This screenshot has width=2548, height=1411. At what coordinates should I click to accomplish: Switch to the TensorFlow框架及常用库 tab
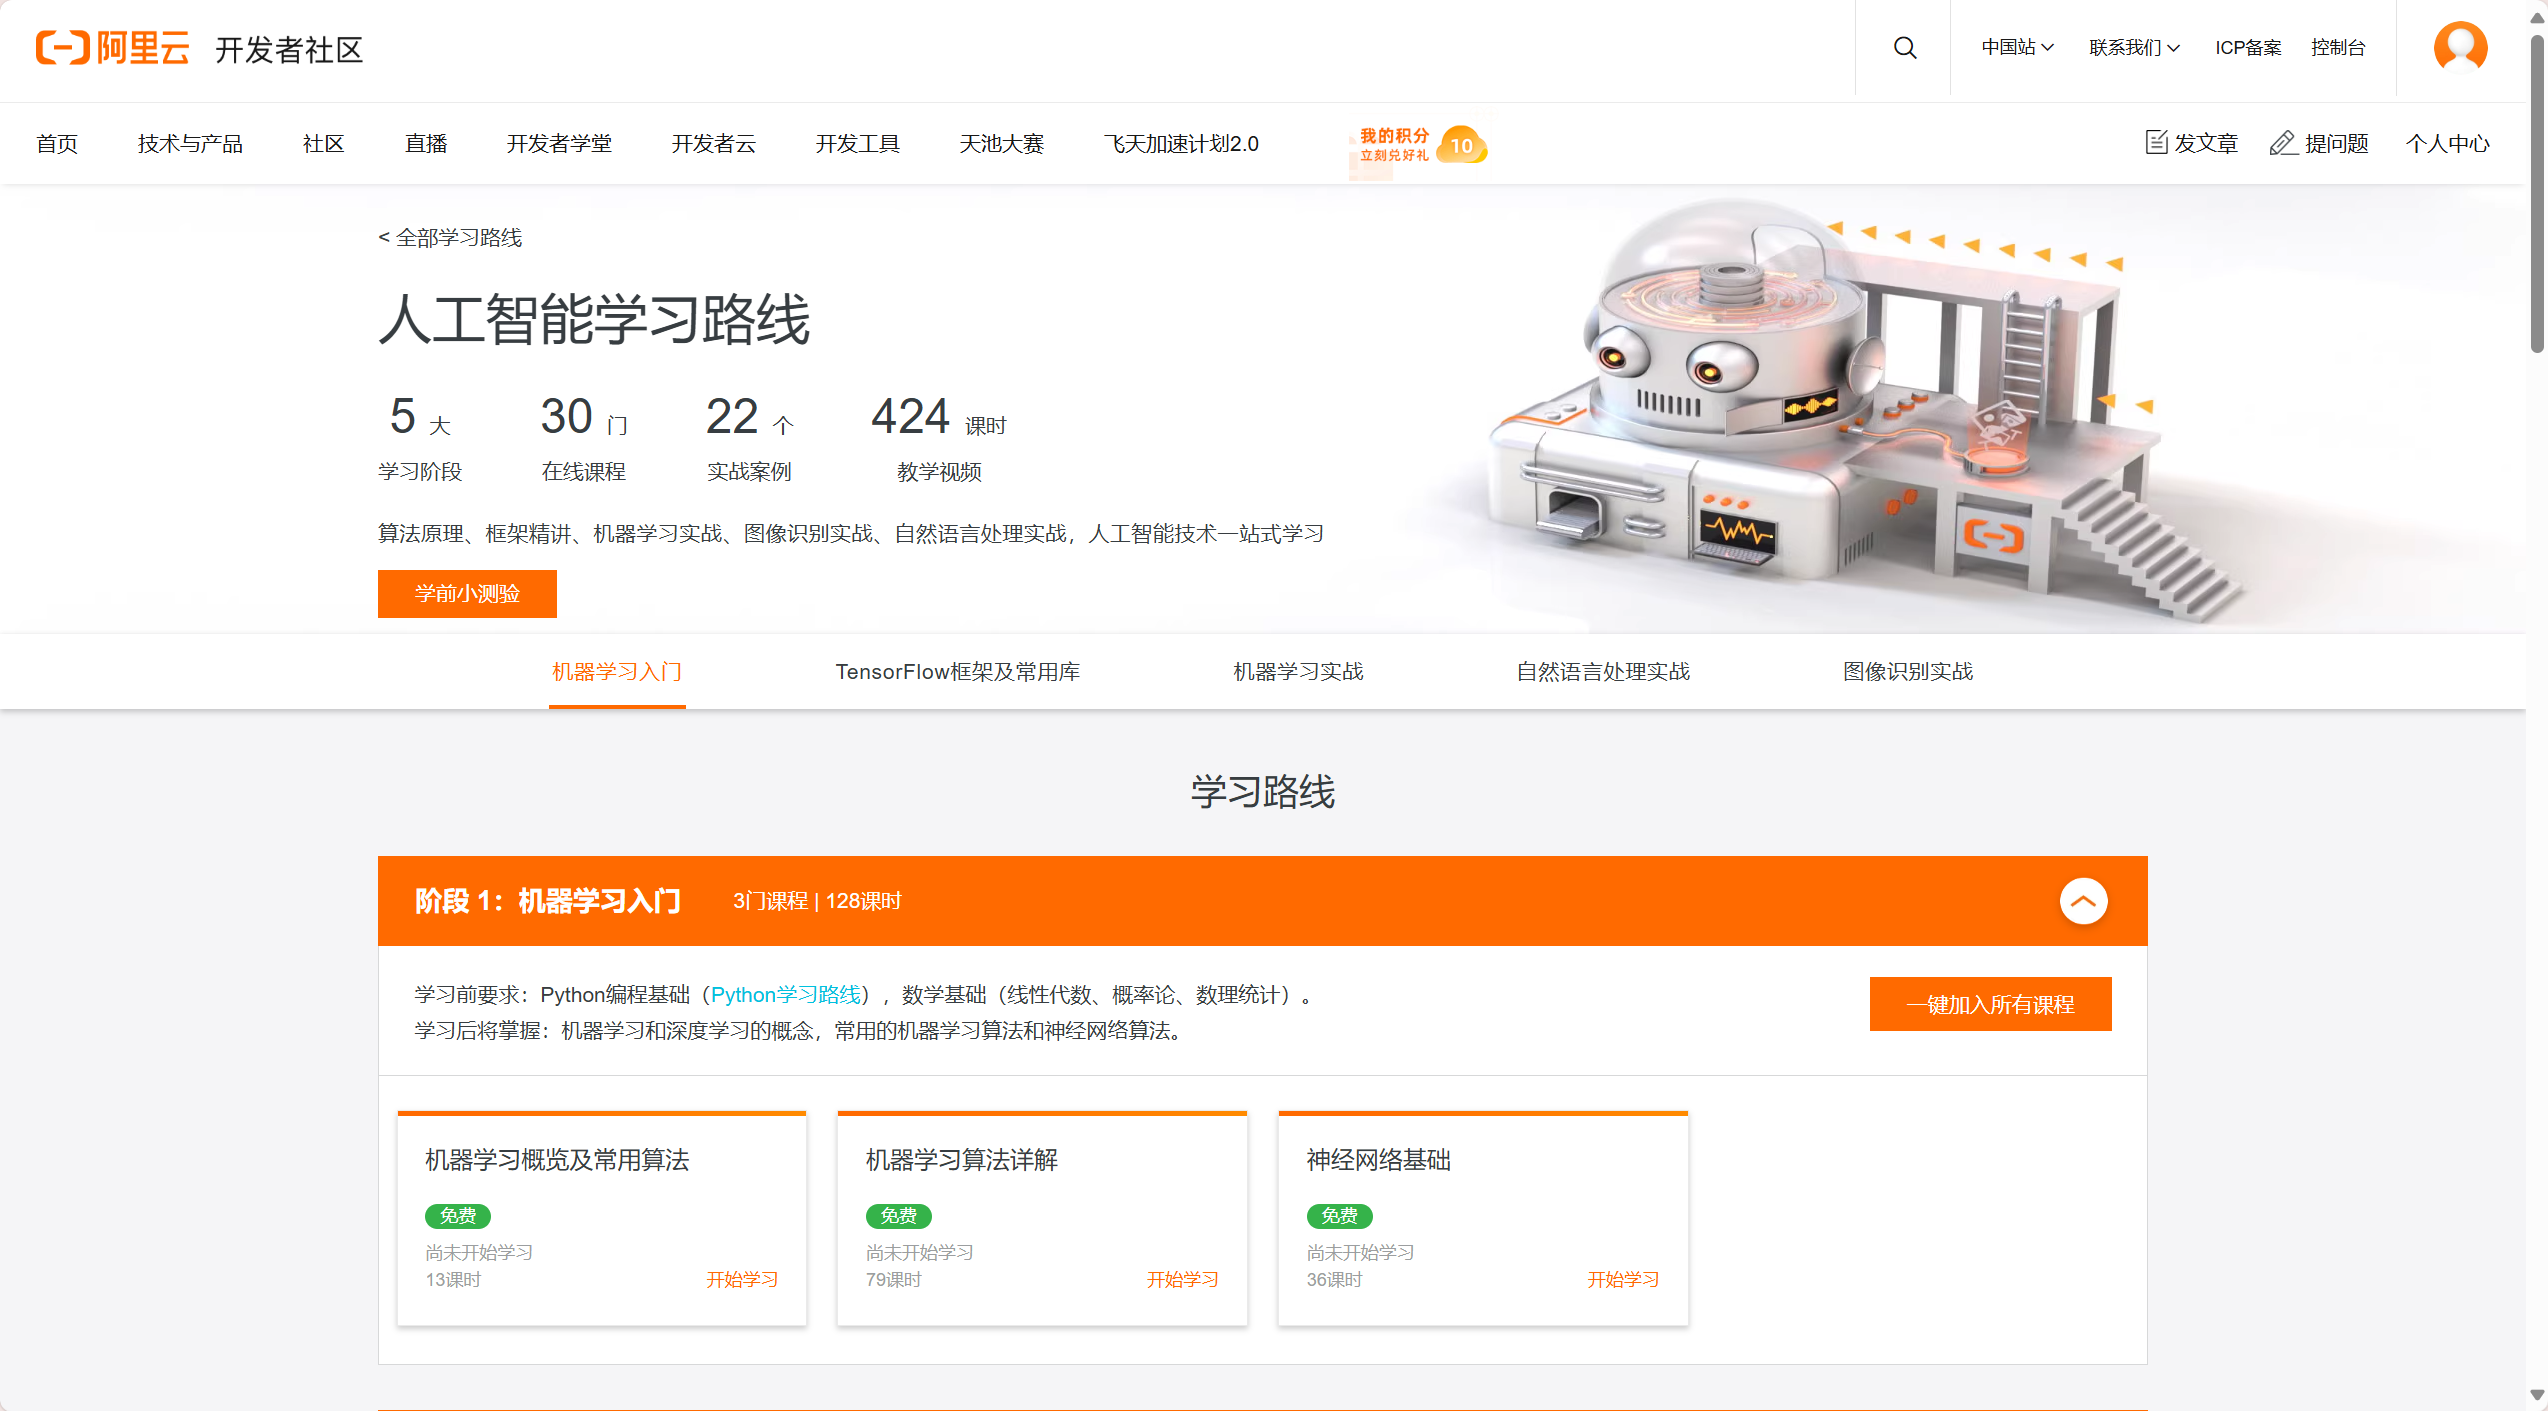pos(958,671)
